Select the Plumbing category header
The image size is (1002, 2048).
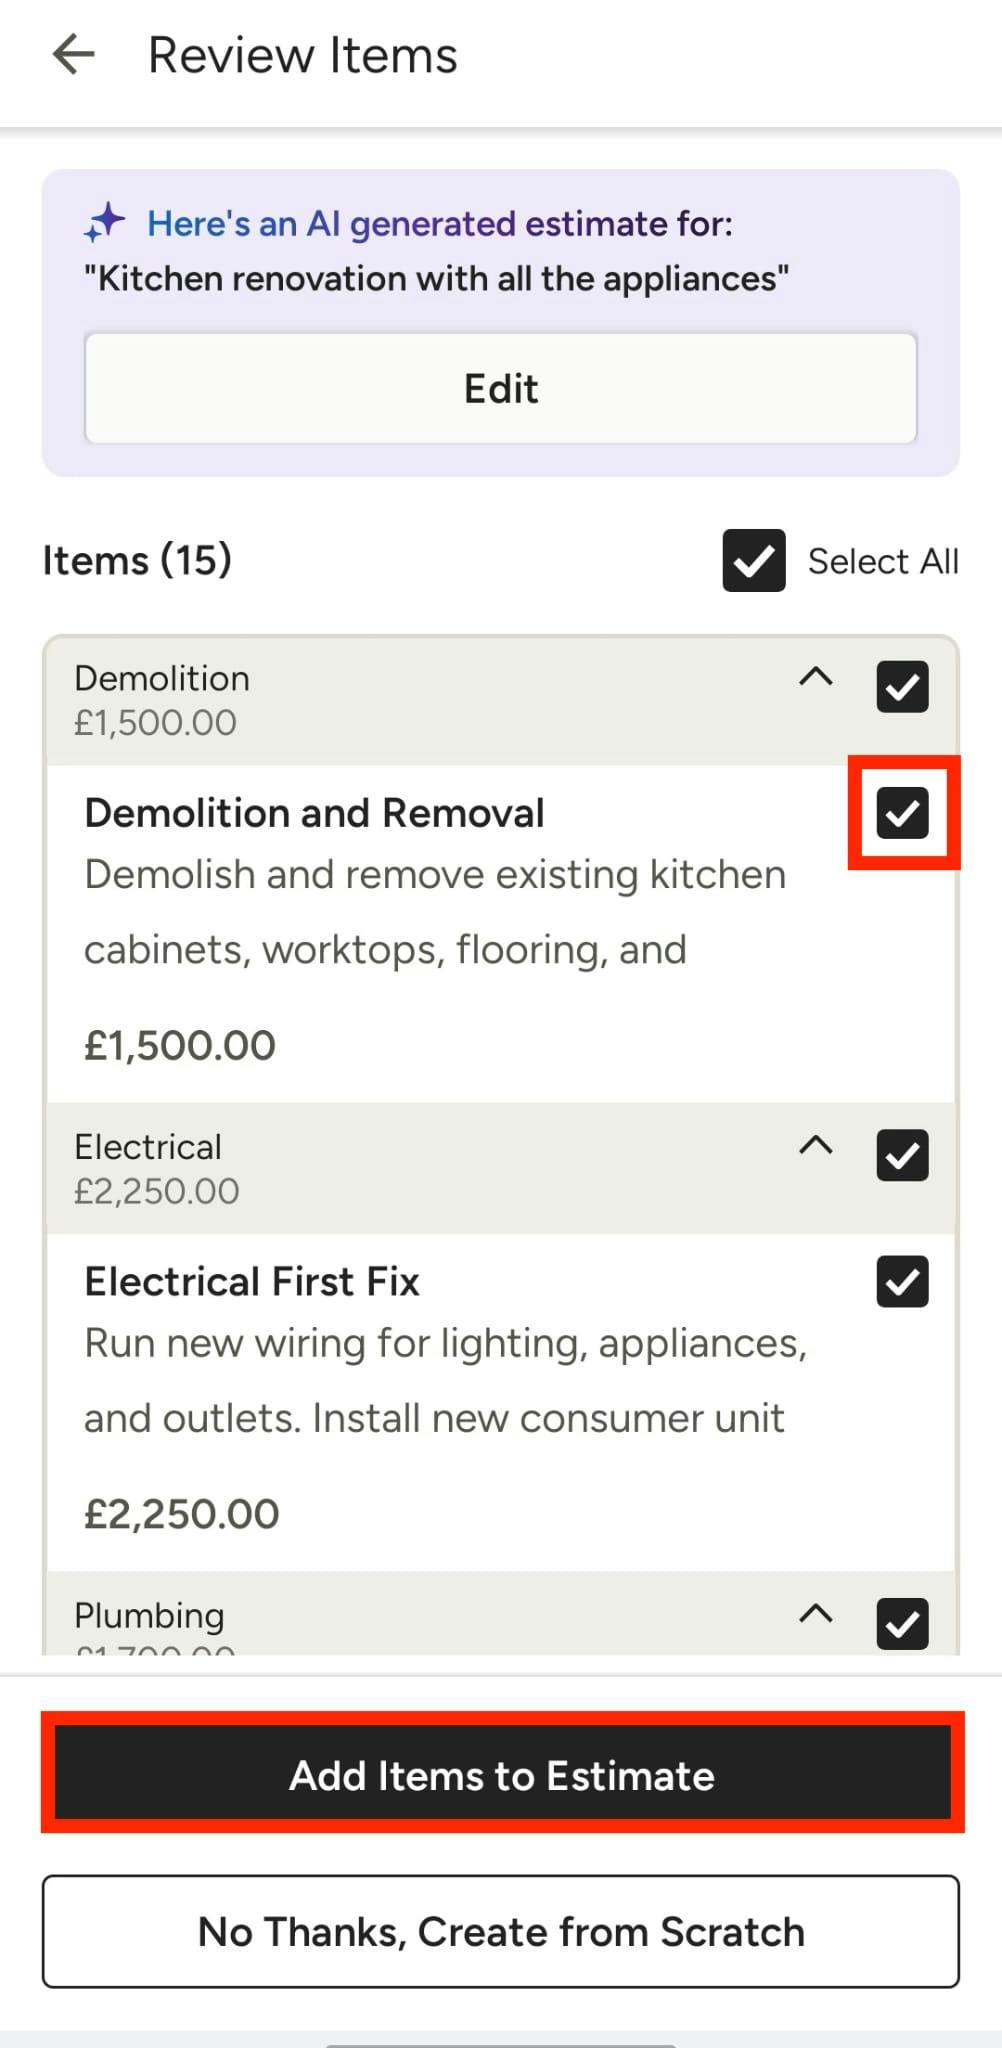[149, 1615]
